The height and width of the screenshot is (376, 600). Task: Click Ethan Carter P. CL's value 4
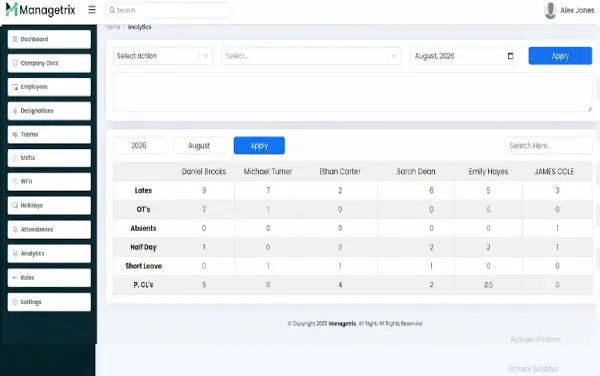pyautogui.click(x=340, y=285)
